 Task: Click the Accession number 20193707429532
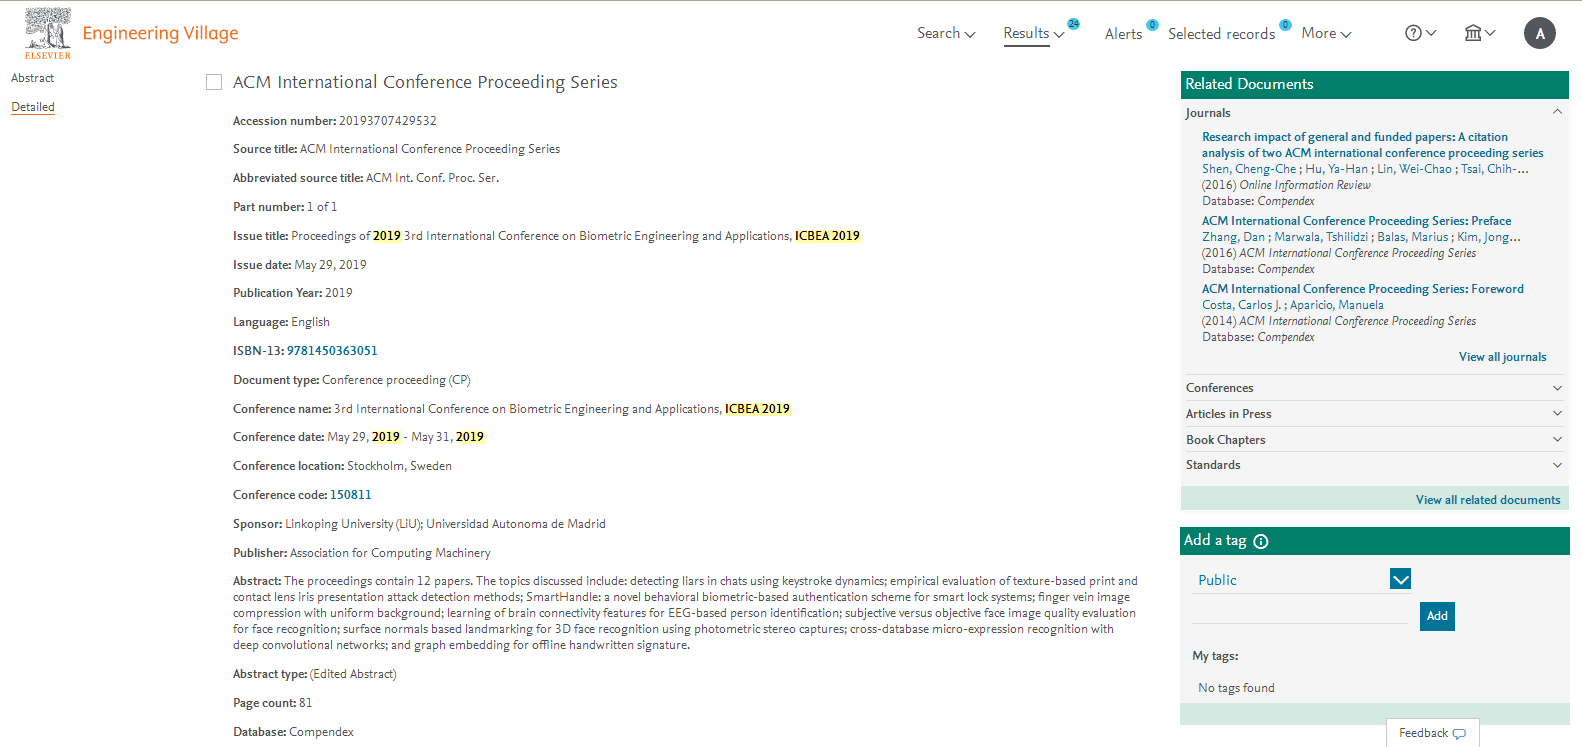pos(388,121)
